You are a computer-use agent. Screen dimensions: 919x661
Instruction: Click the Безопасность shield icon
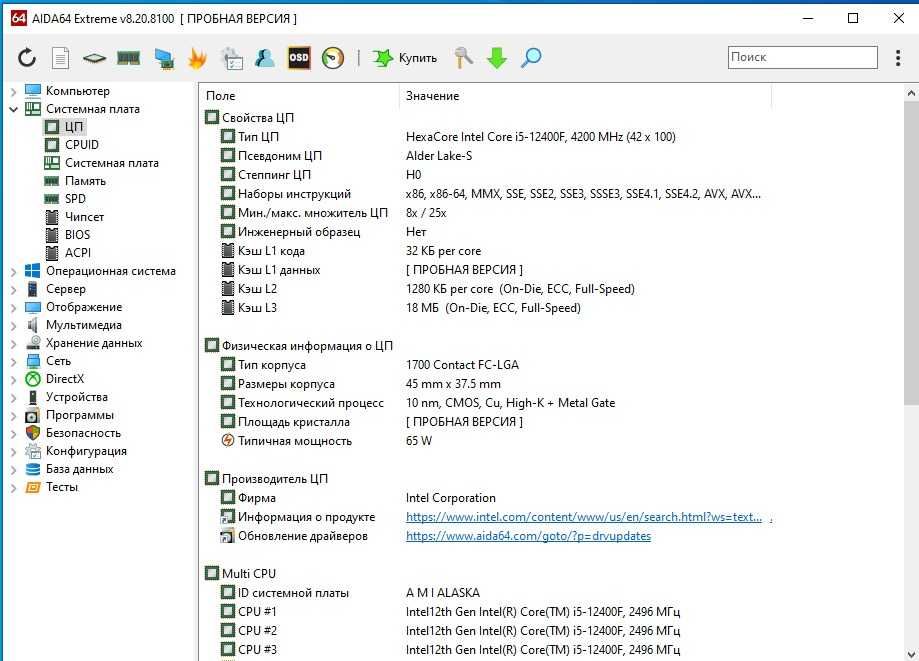point(33,433)
